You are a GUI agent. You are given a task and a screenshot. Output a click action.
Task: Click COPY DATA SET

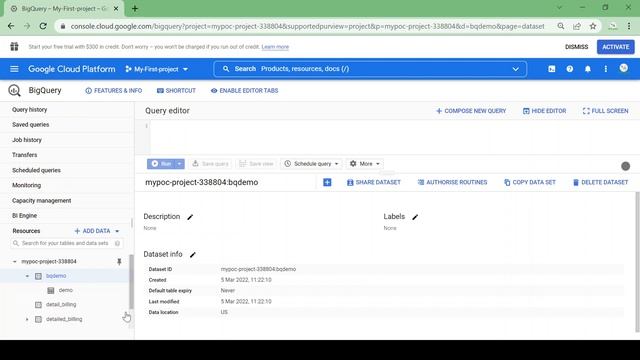pyautogui.click(x=530, y=182)
